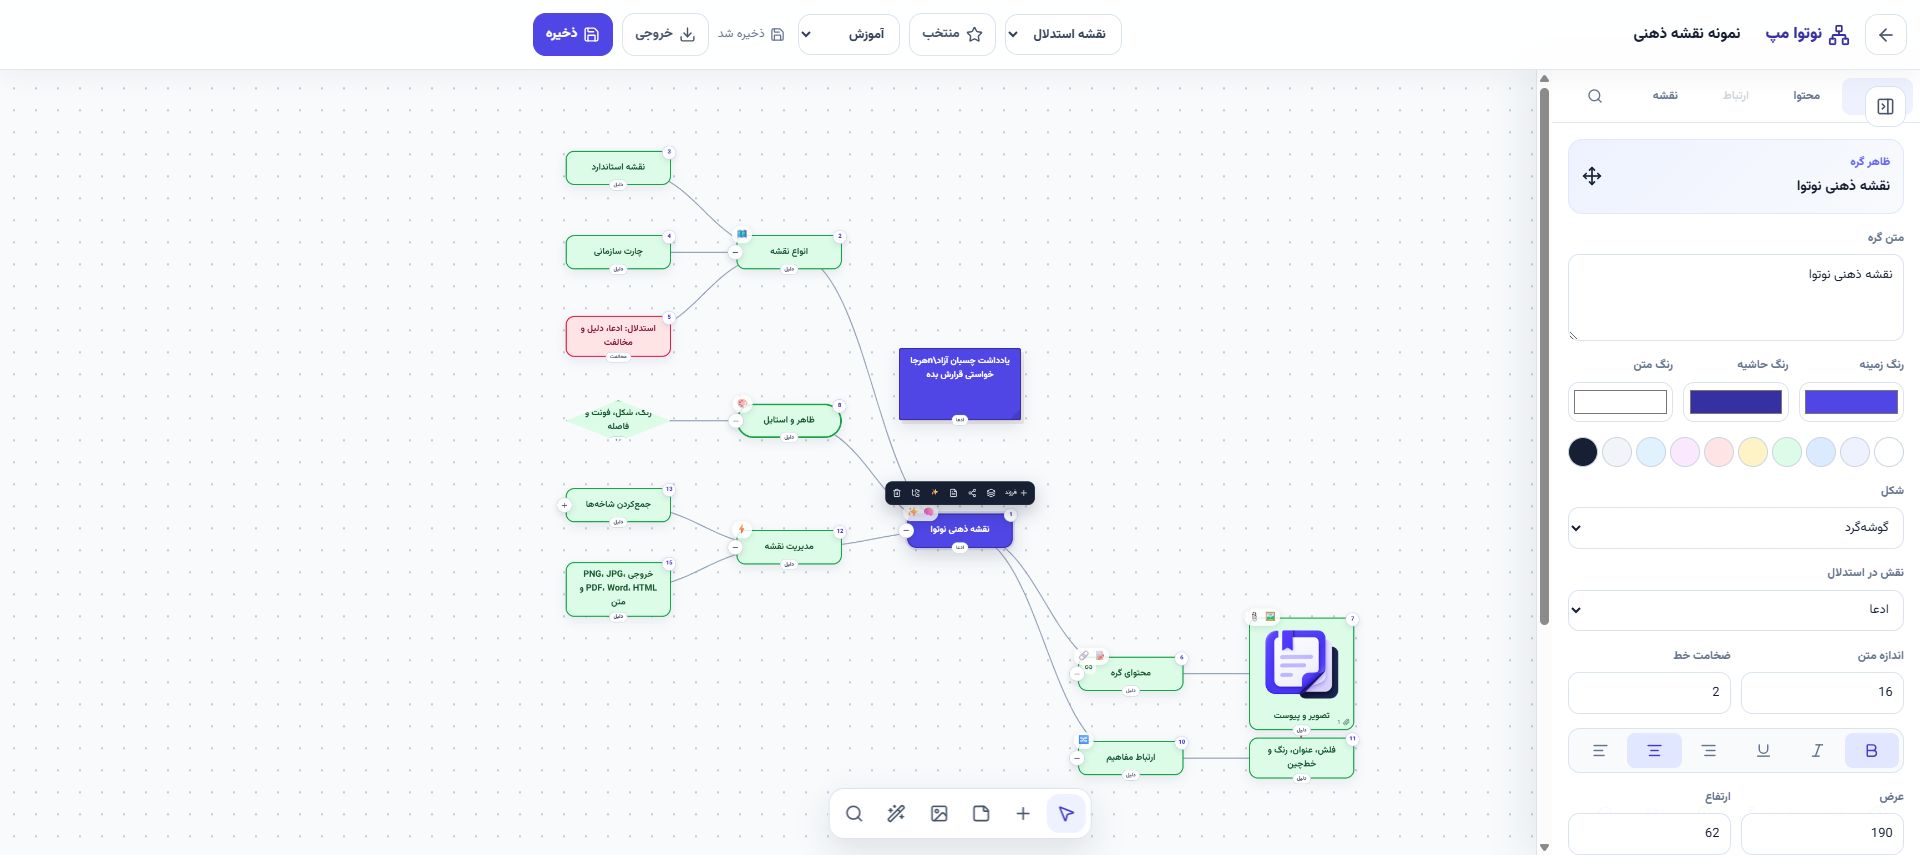Open search from the bottom toolbar
Viewport: 1920px width, 855px height.
click(x=854, y=814)
